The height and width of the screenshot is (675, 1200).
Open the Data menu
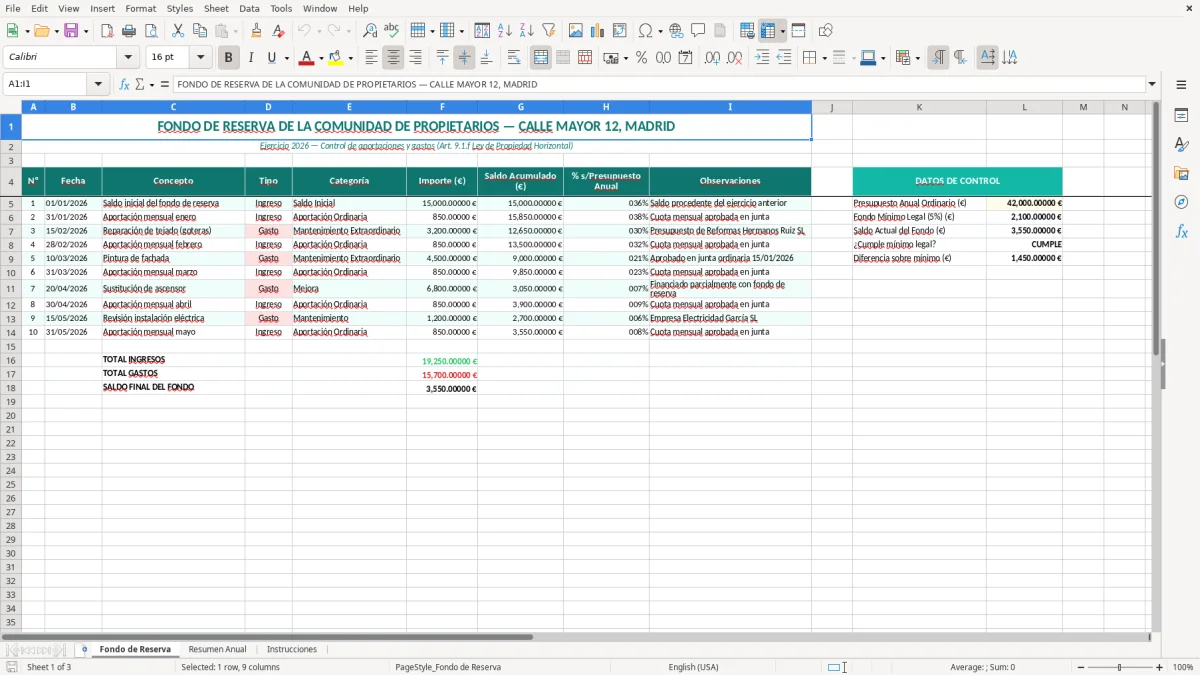coord(249,8)
